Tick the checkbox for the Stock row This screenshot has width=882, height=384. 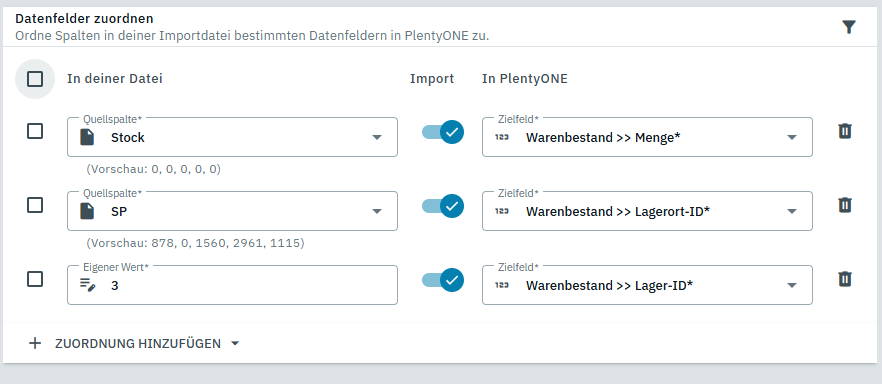[35, 132]
